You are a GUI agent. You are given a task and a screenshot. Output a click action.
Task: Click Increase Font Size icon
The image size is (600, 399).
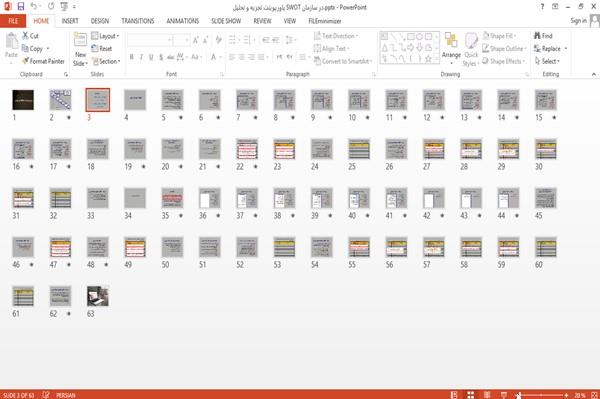(196, 40)
